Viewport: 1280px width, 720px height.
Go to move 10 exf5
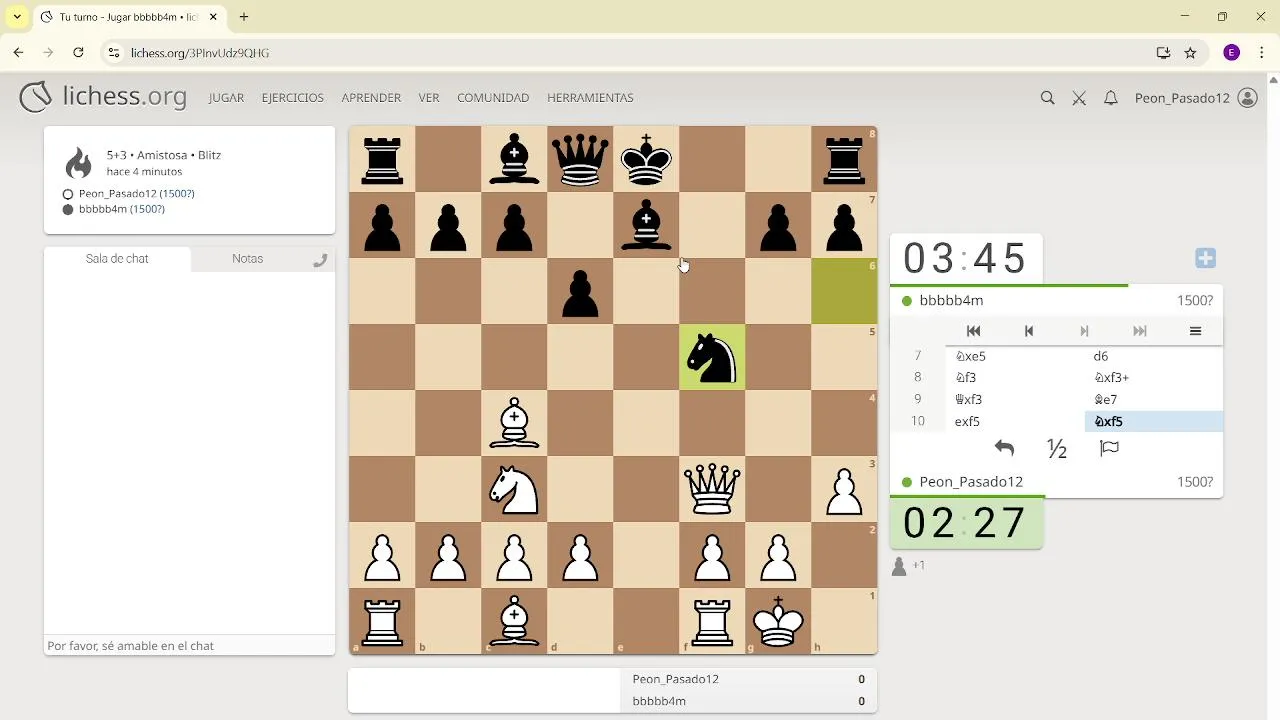(x=1014, y=422)
